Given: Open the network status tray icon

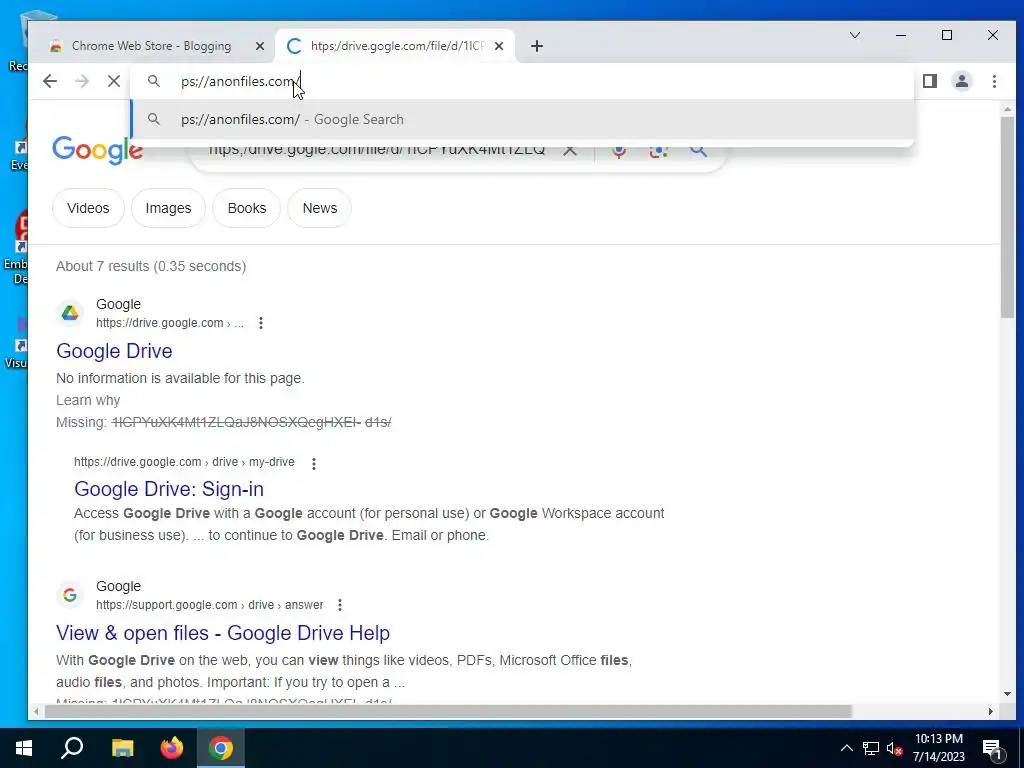Looking at the screenshot, I should coord(871,748).
